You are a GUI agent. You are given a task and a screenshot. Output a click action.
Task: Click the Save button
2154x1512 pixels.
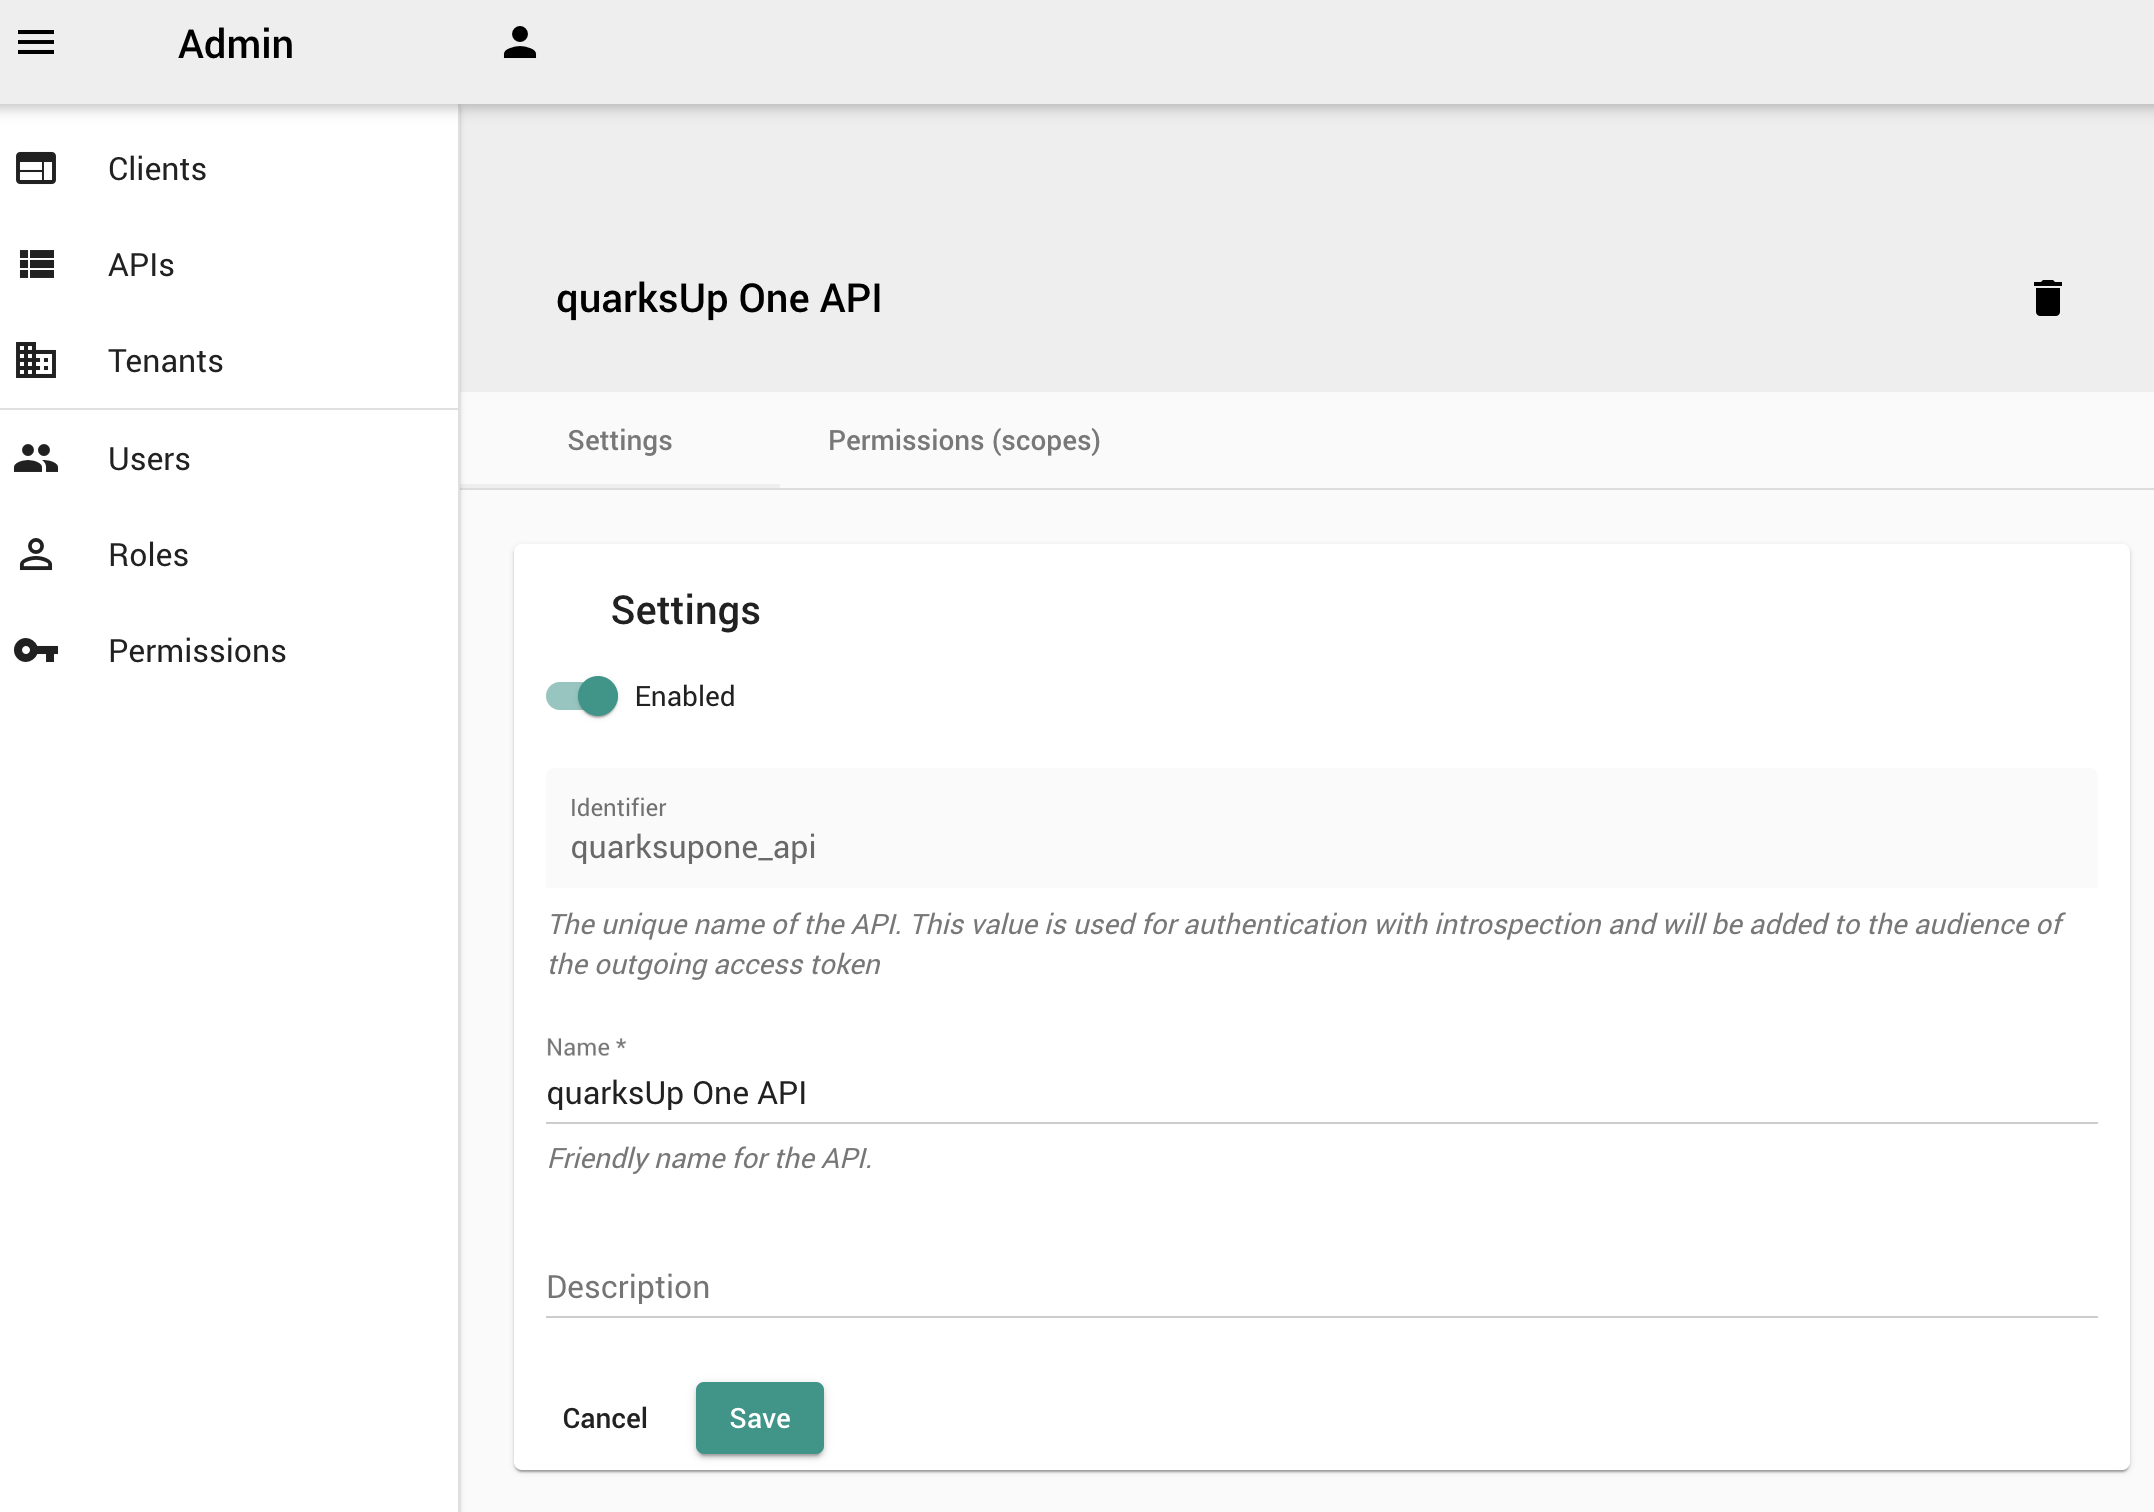tap(760, 1418)
